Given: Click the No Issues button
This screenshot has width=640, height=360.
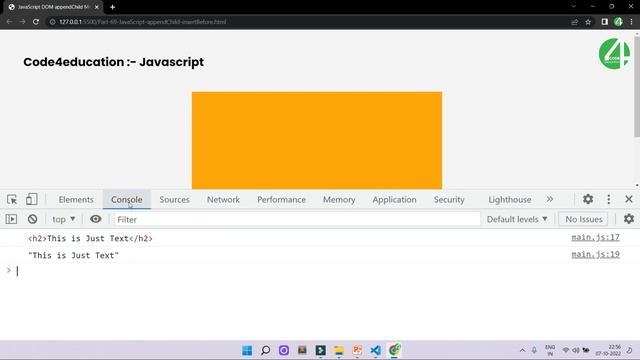Looking at the screenshot, I should (x=584, y=219).
